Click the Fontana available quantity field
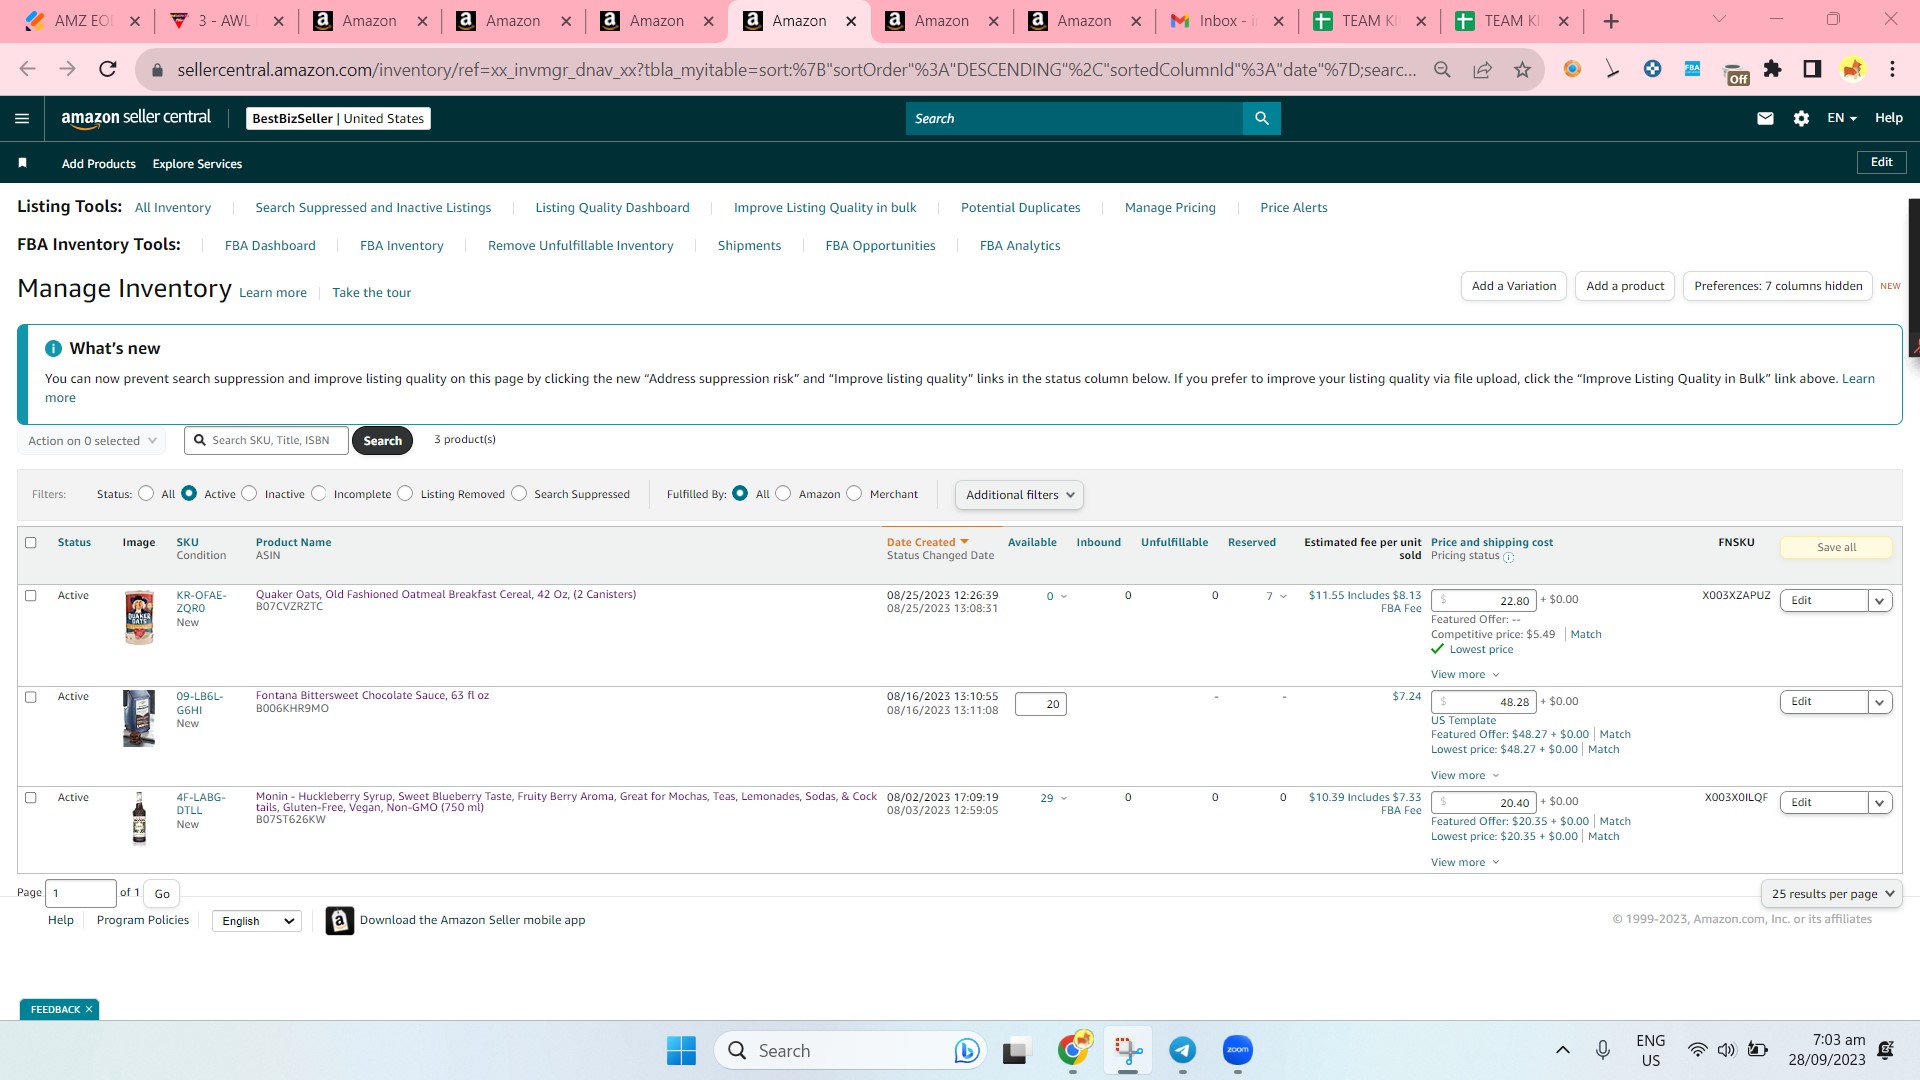The image size is (1920, 1080). 1040,704
